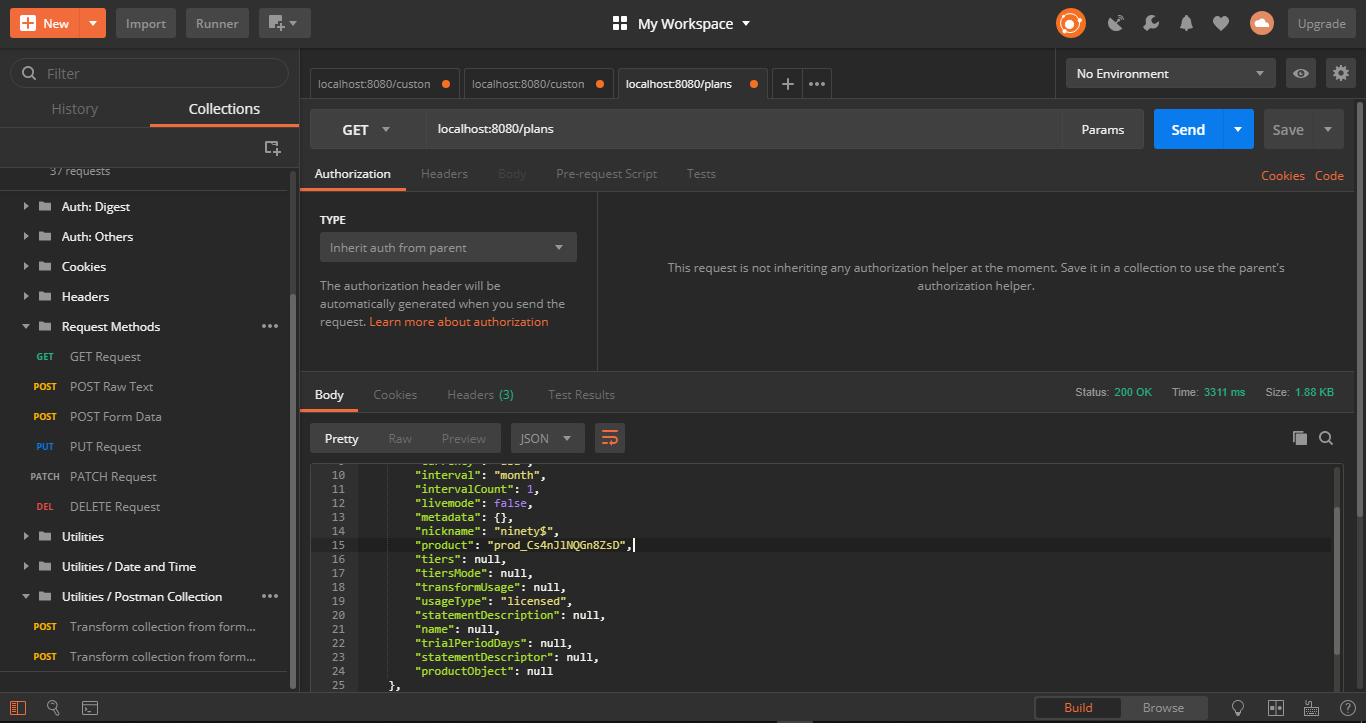Switch to Browse mode
Image resolution: width=1366 pixels, height=723 pixels.
1163,708
